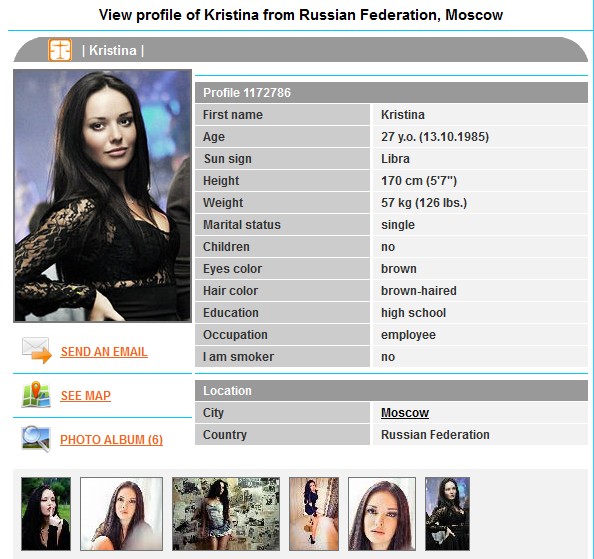Click the envelope email icon
Screen dimensions: 594x559
(x=37, y=350)
